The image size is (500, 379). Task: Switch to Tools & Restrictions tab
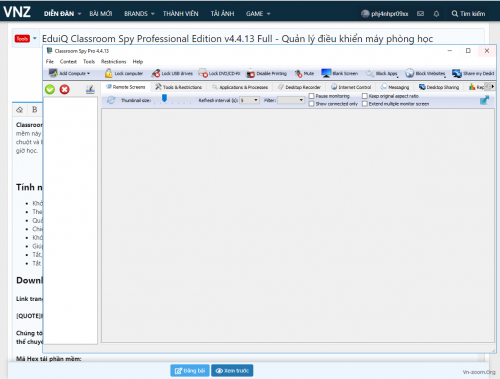[179, 87]
